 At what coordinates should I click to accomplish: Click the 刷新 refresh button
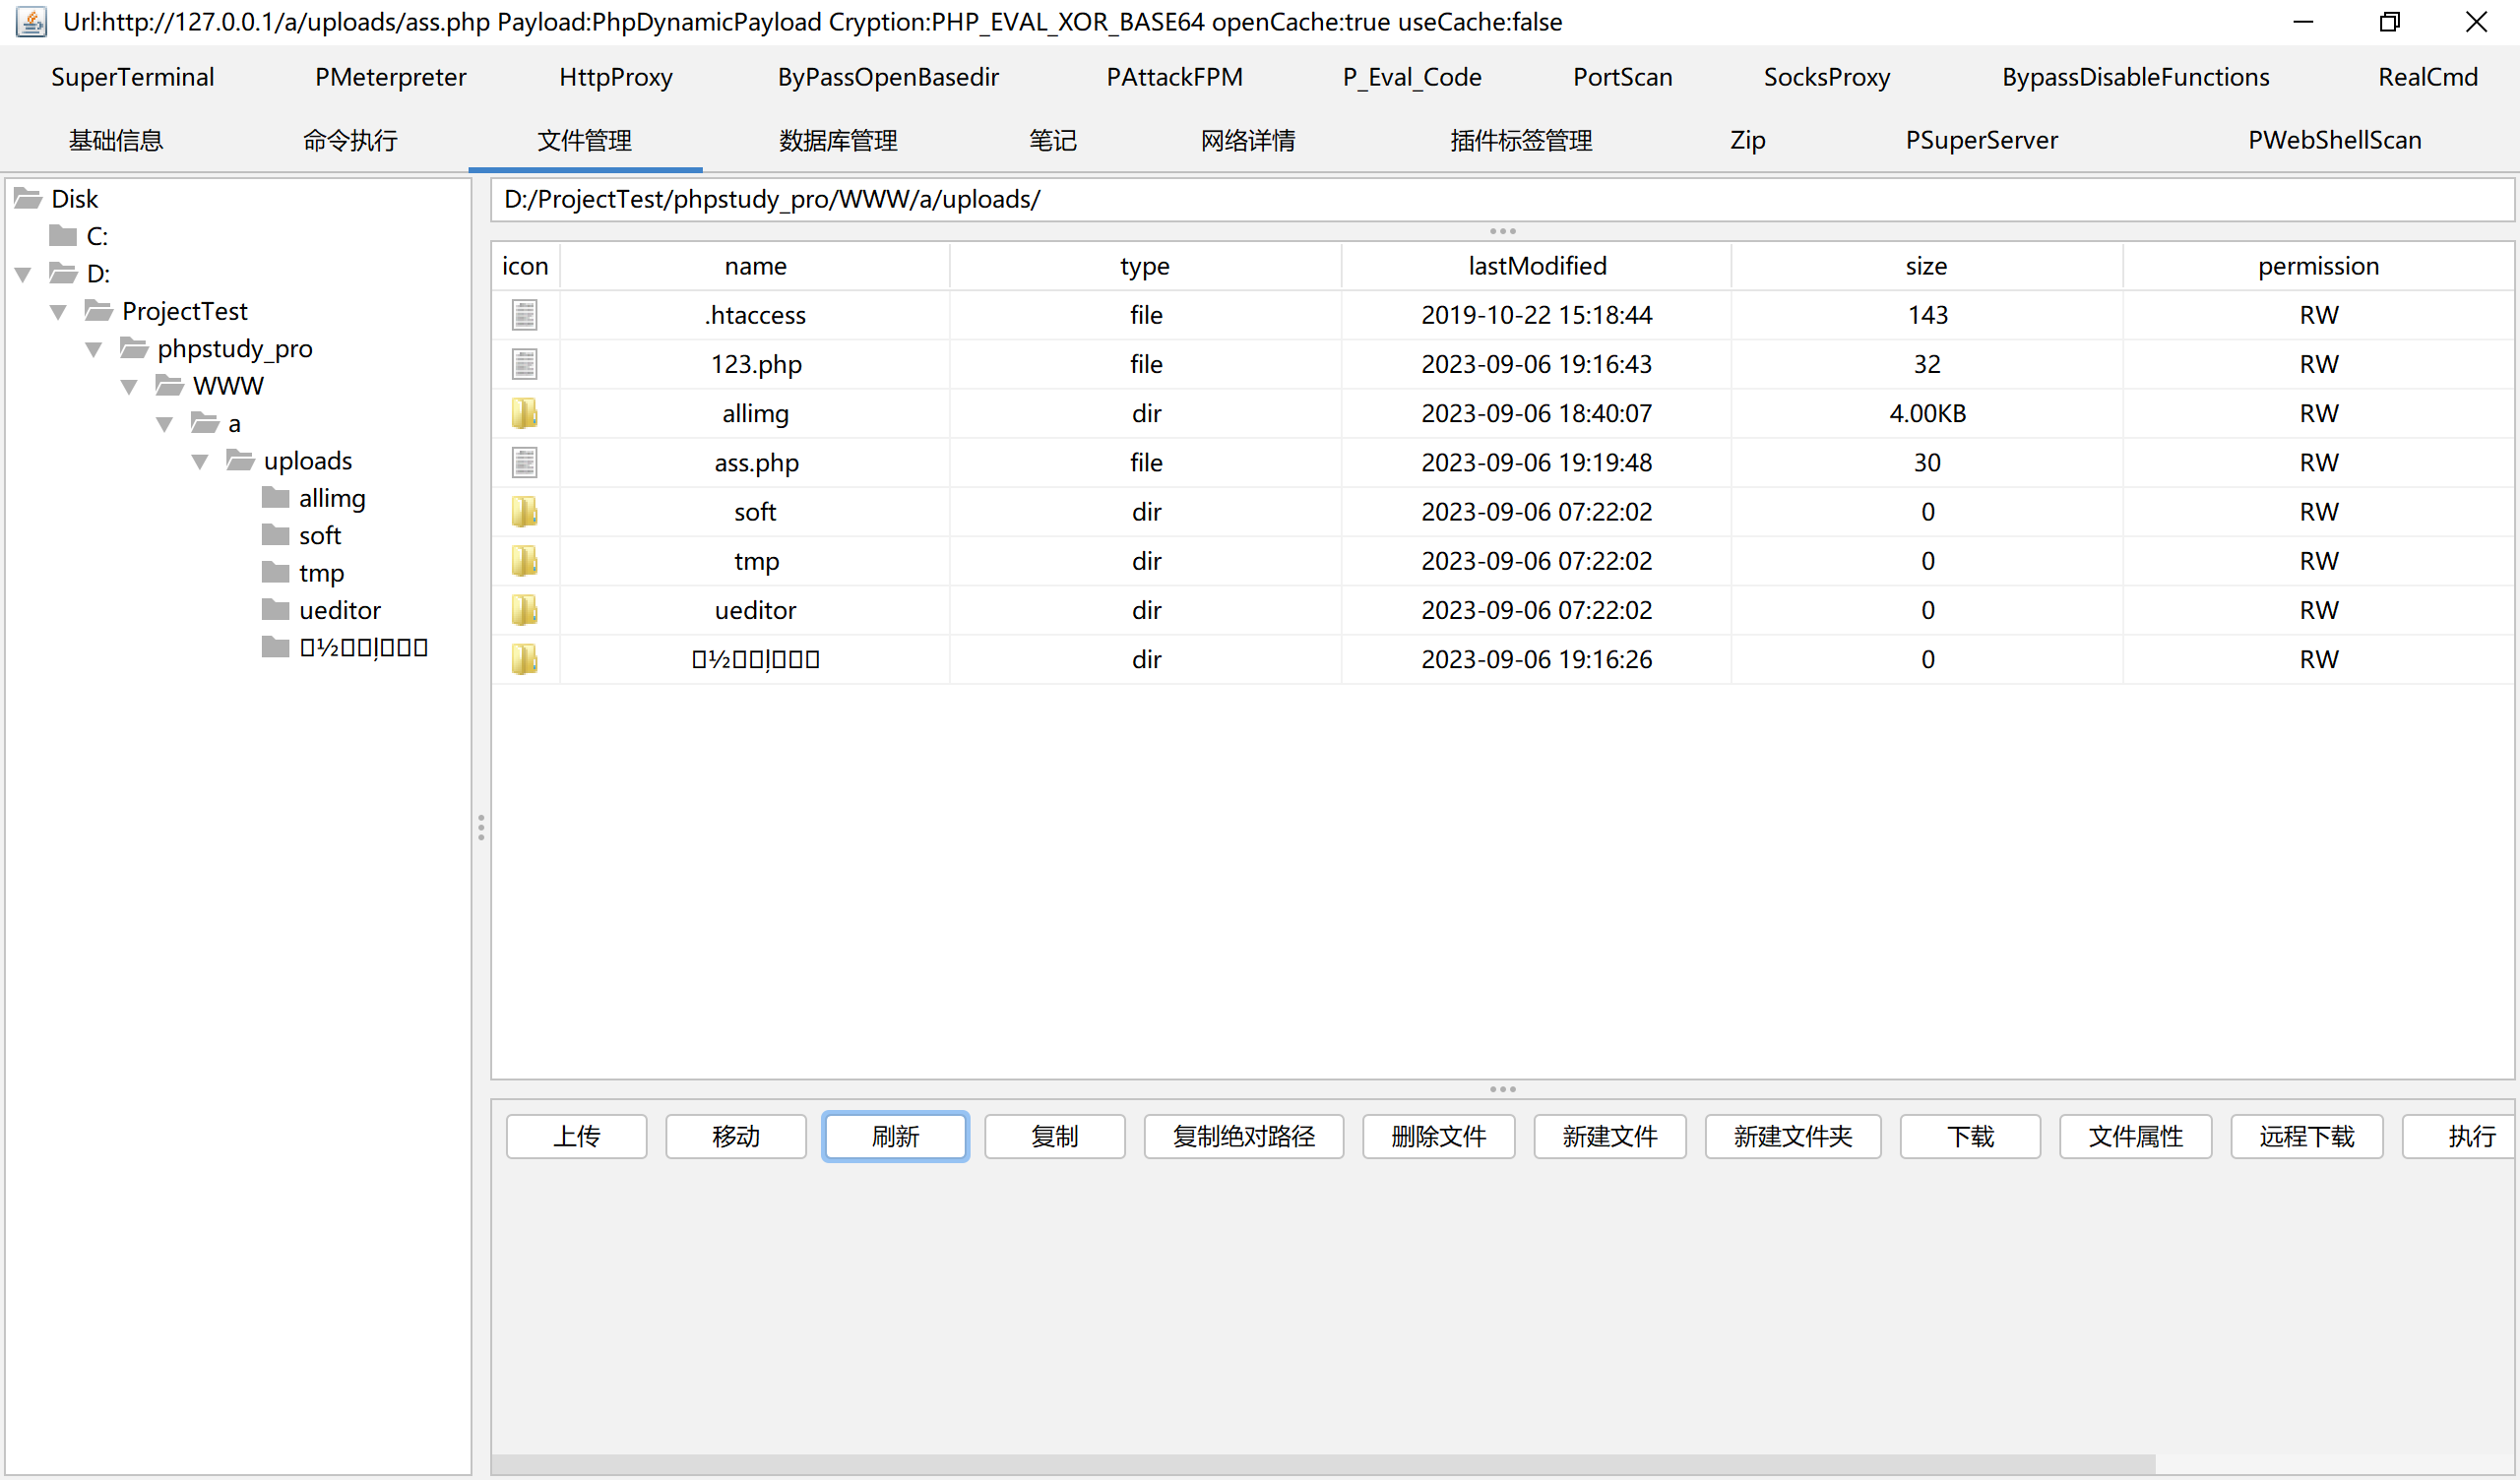click(x=895, y=1136)
